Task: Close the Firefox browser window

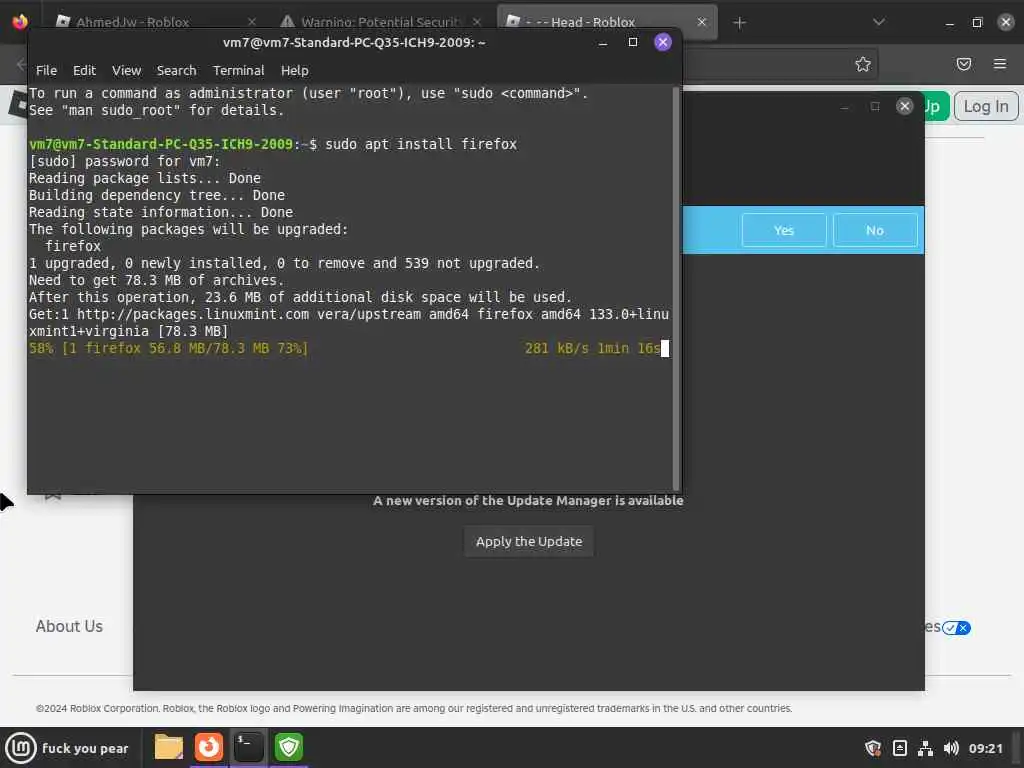Action: click(1006, 22)
